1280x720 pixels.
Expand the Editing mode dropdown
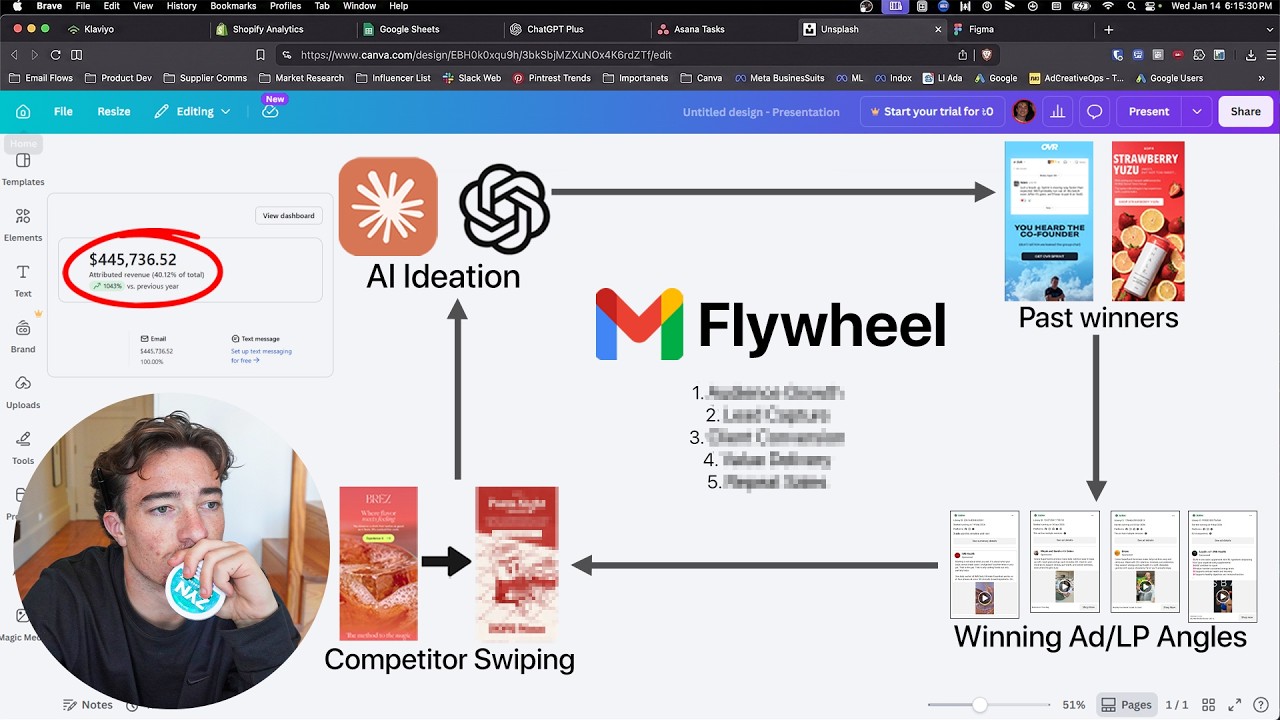click(193, 112)
